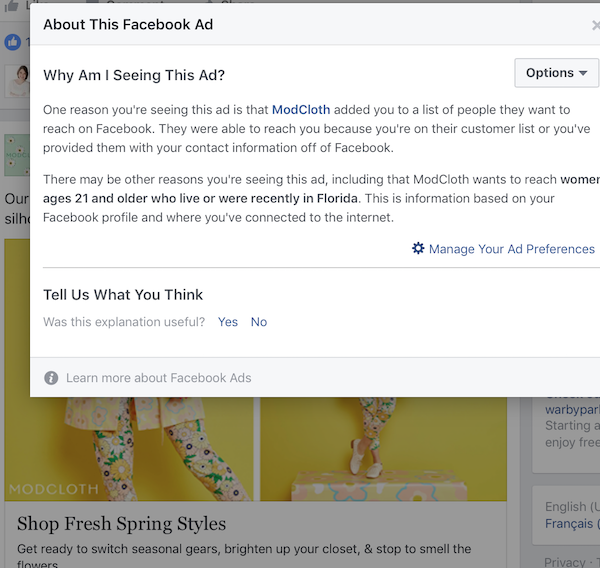Click the warbyparker sponsored link in sidebar
This screenshot has height=568, width=600.
point(571,409)
